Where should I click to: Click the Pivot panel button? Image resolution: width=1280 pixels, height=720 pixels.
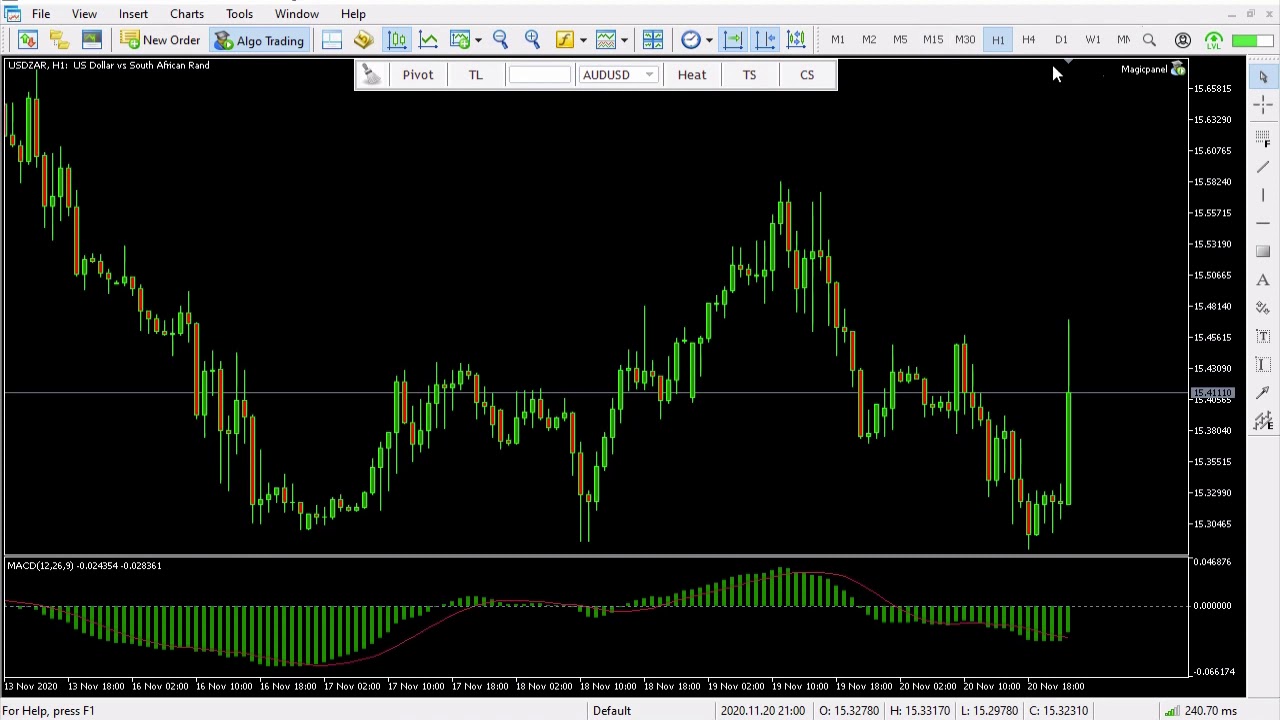418,75
